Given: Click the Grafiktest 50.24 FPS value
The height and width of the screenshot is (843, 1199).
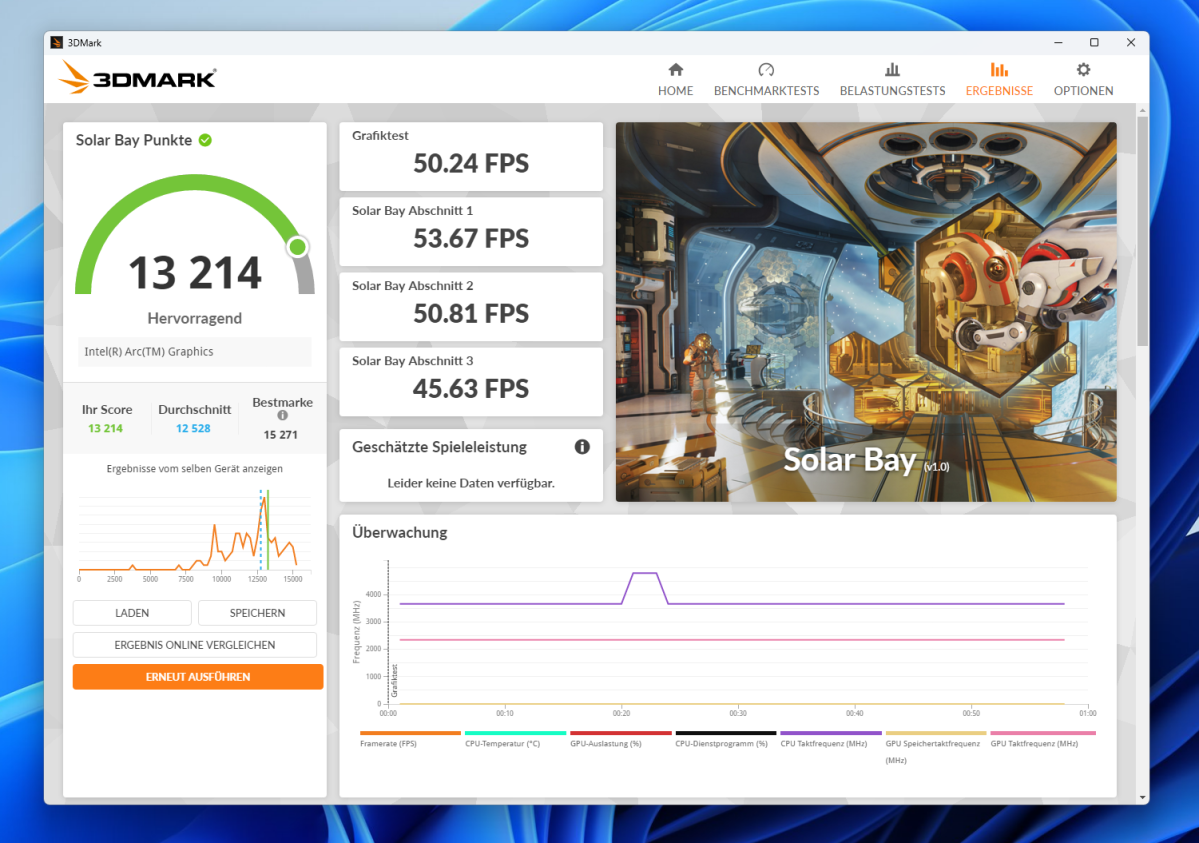Looking at the screenshot, I should point(471,163).
